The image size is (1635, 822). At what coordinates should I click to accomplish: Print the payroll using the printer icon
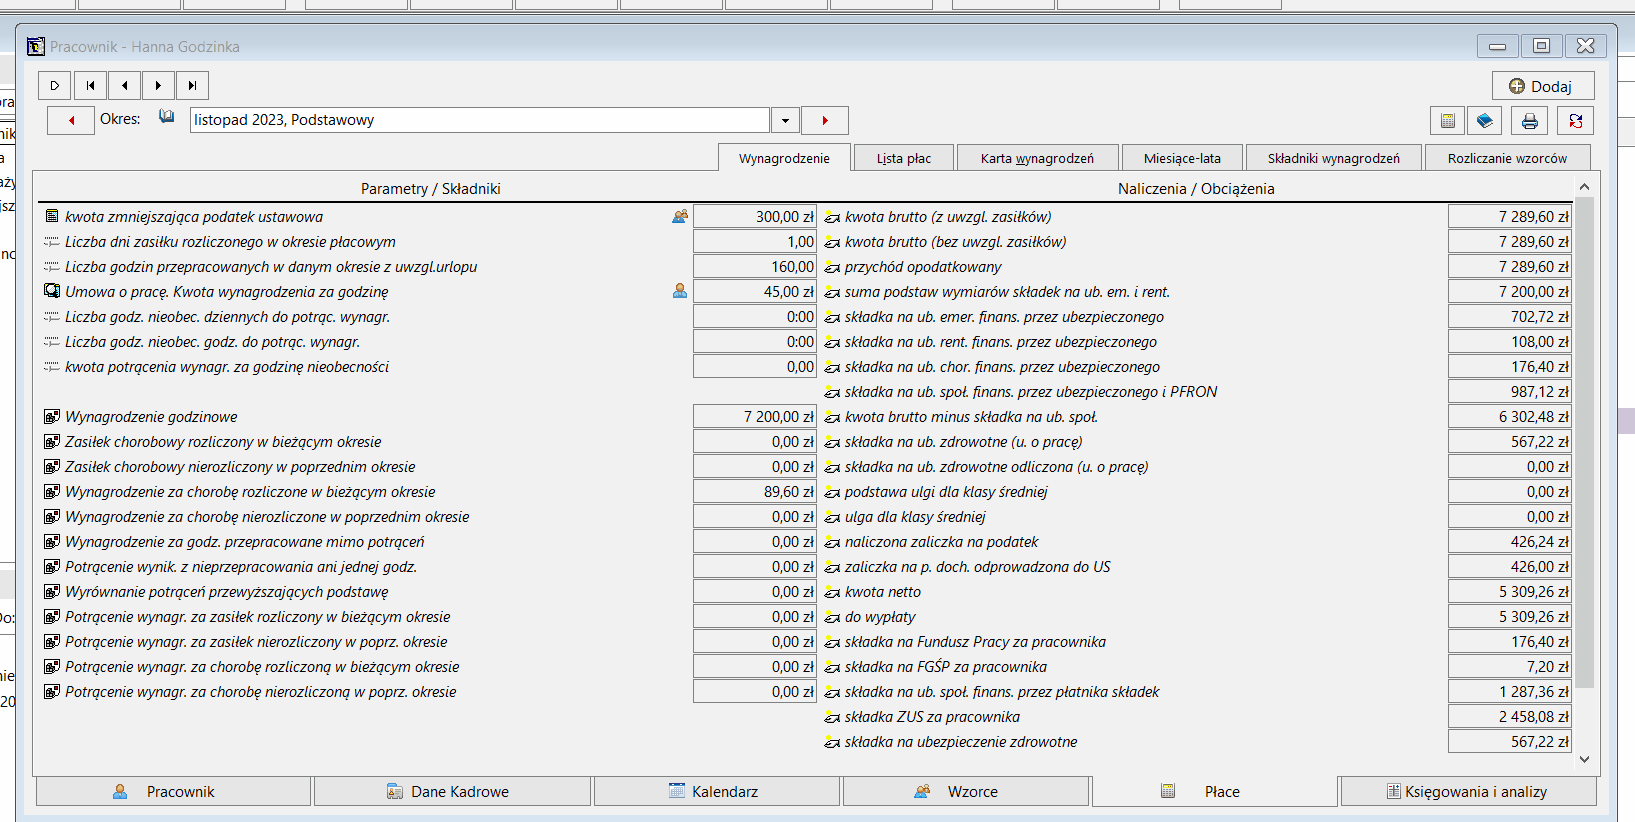click(1529, 121)
